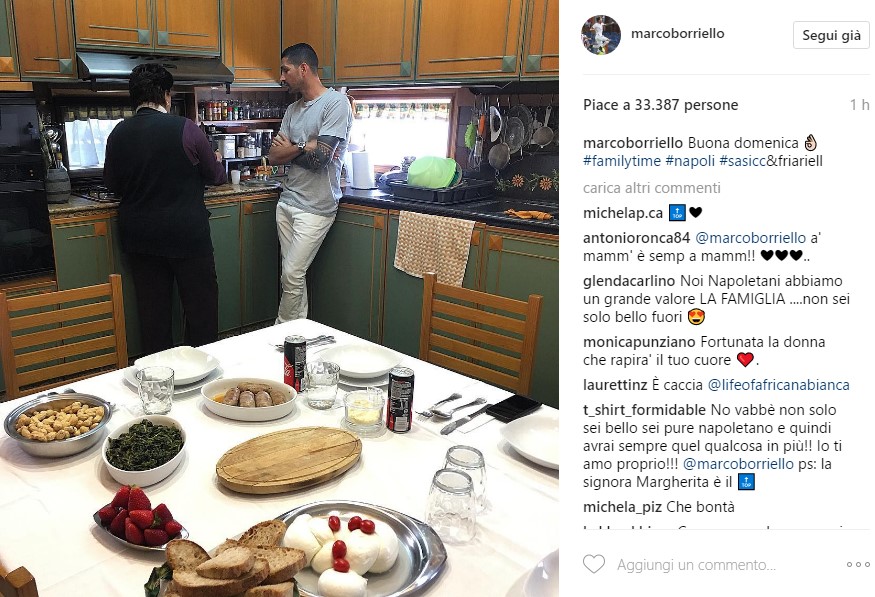This screenshot has height=597, width=875.
Task: Open commenter michelap.ca's profile
Action: click(x=623, y=213)
